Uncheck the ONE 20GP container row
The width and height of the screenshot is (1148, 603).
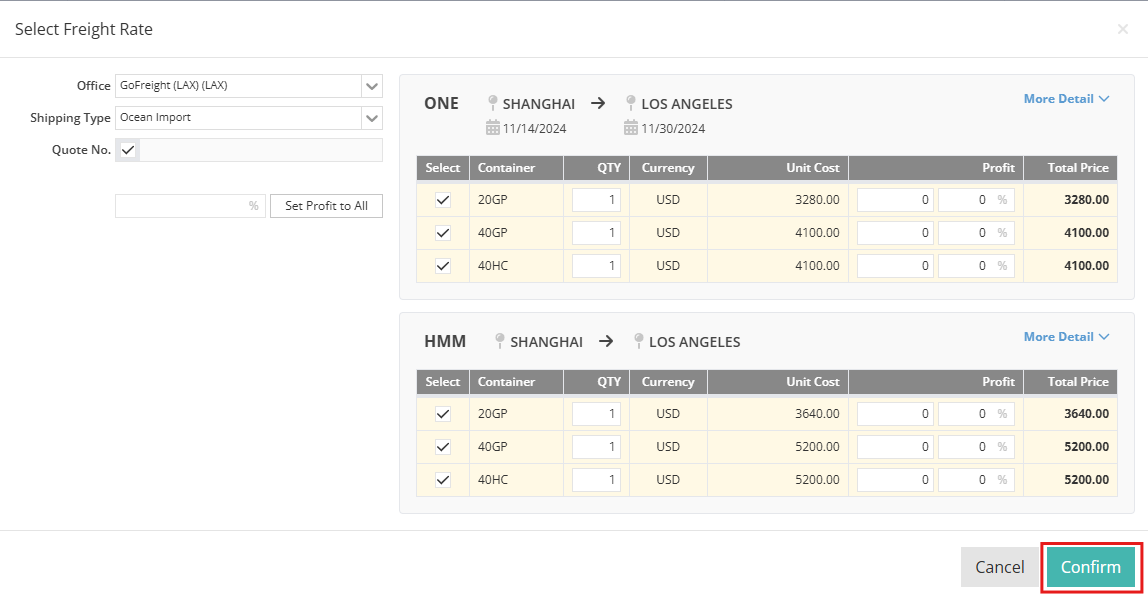pos(443,200)
